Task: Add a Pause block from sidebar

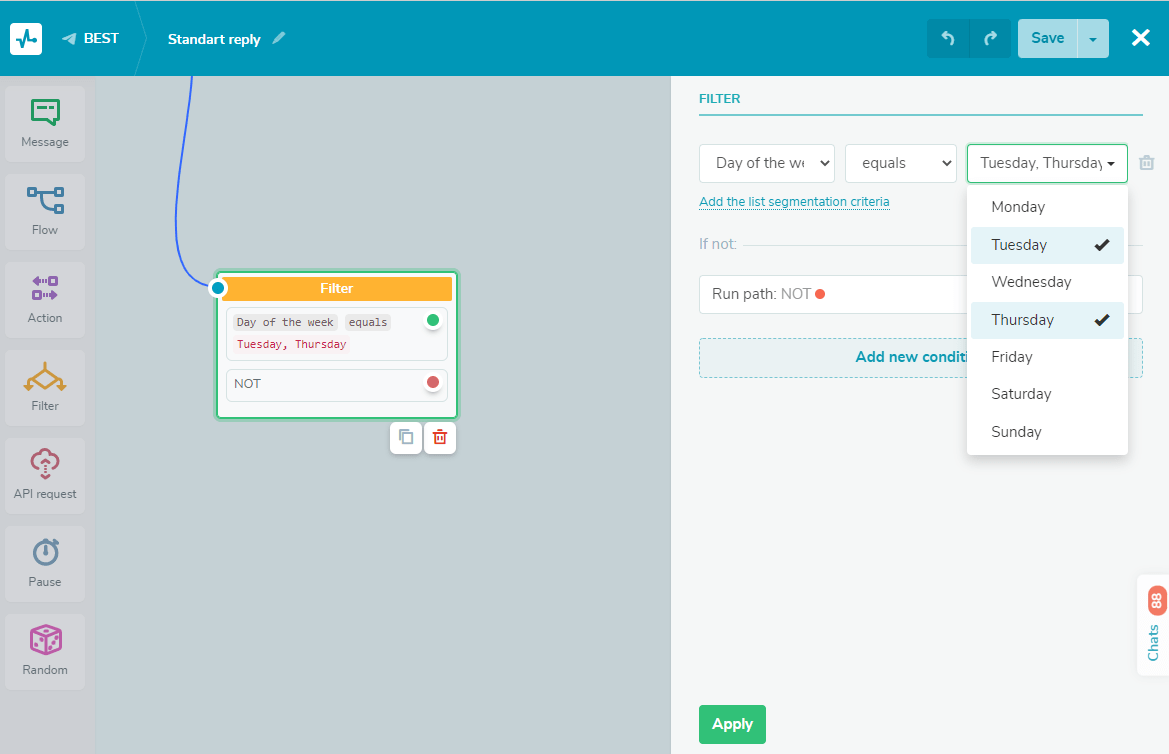Action: coord(45,564)
